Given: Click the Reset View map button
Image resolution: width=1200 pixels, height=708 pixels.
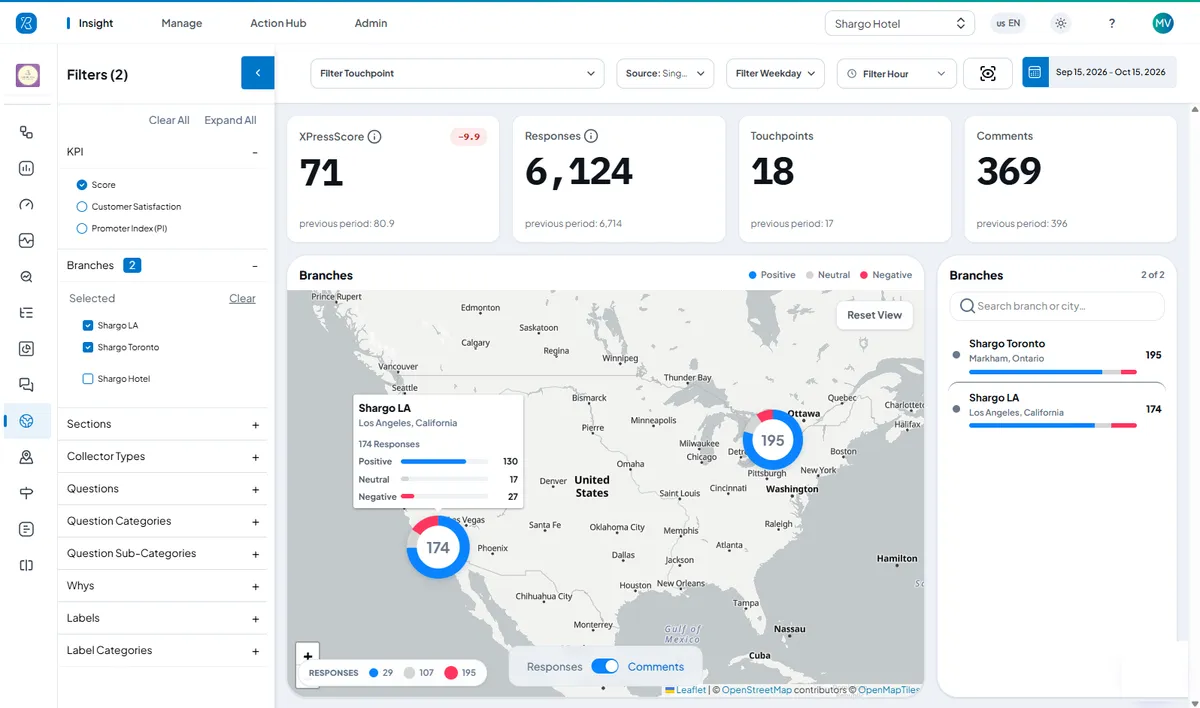Looking at the screenshot, I should (x=875, y=315).
